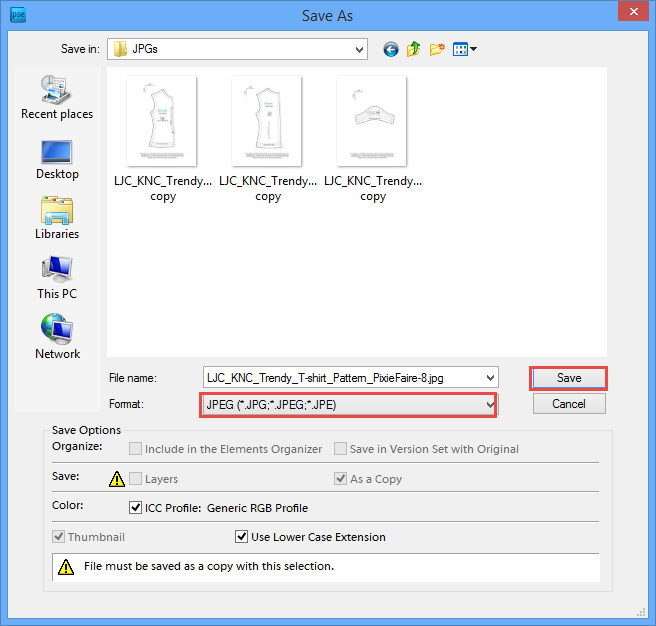Expand the Save in folder dropdown
Image resolution: width=656 pixels, height=626 pixels.
click(359, 49)
